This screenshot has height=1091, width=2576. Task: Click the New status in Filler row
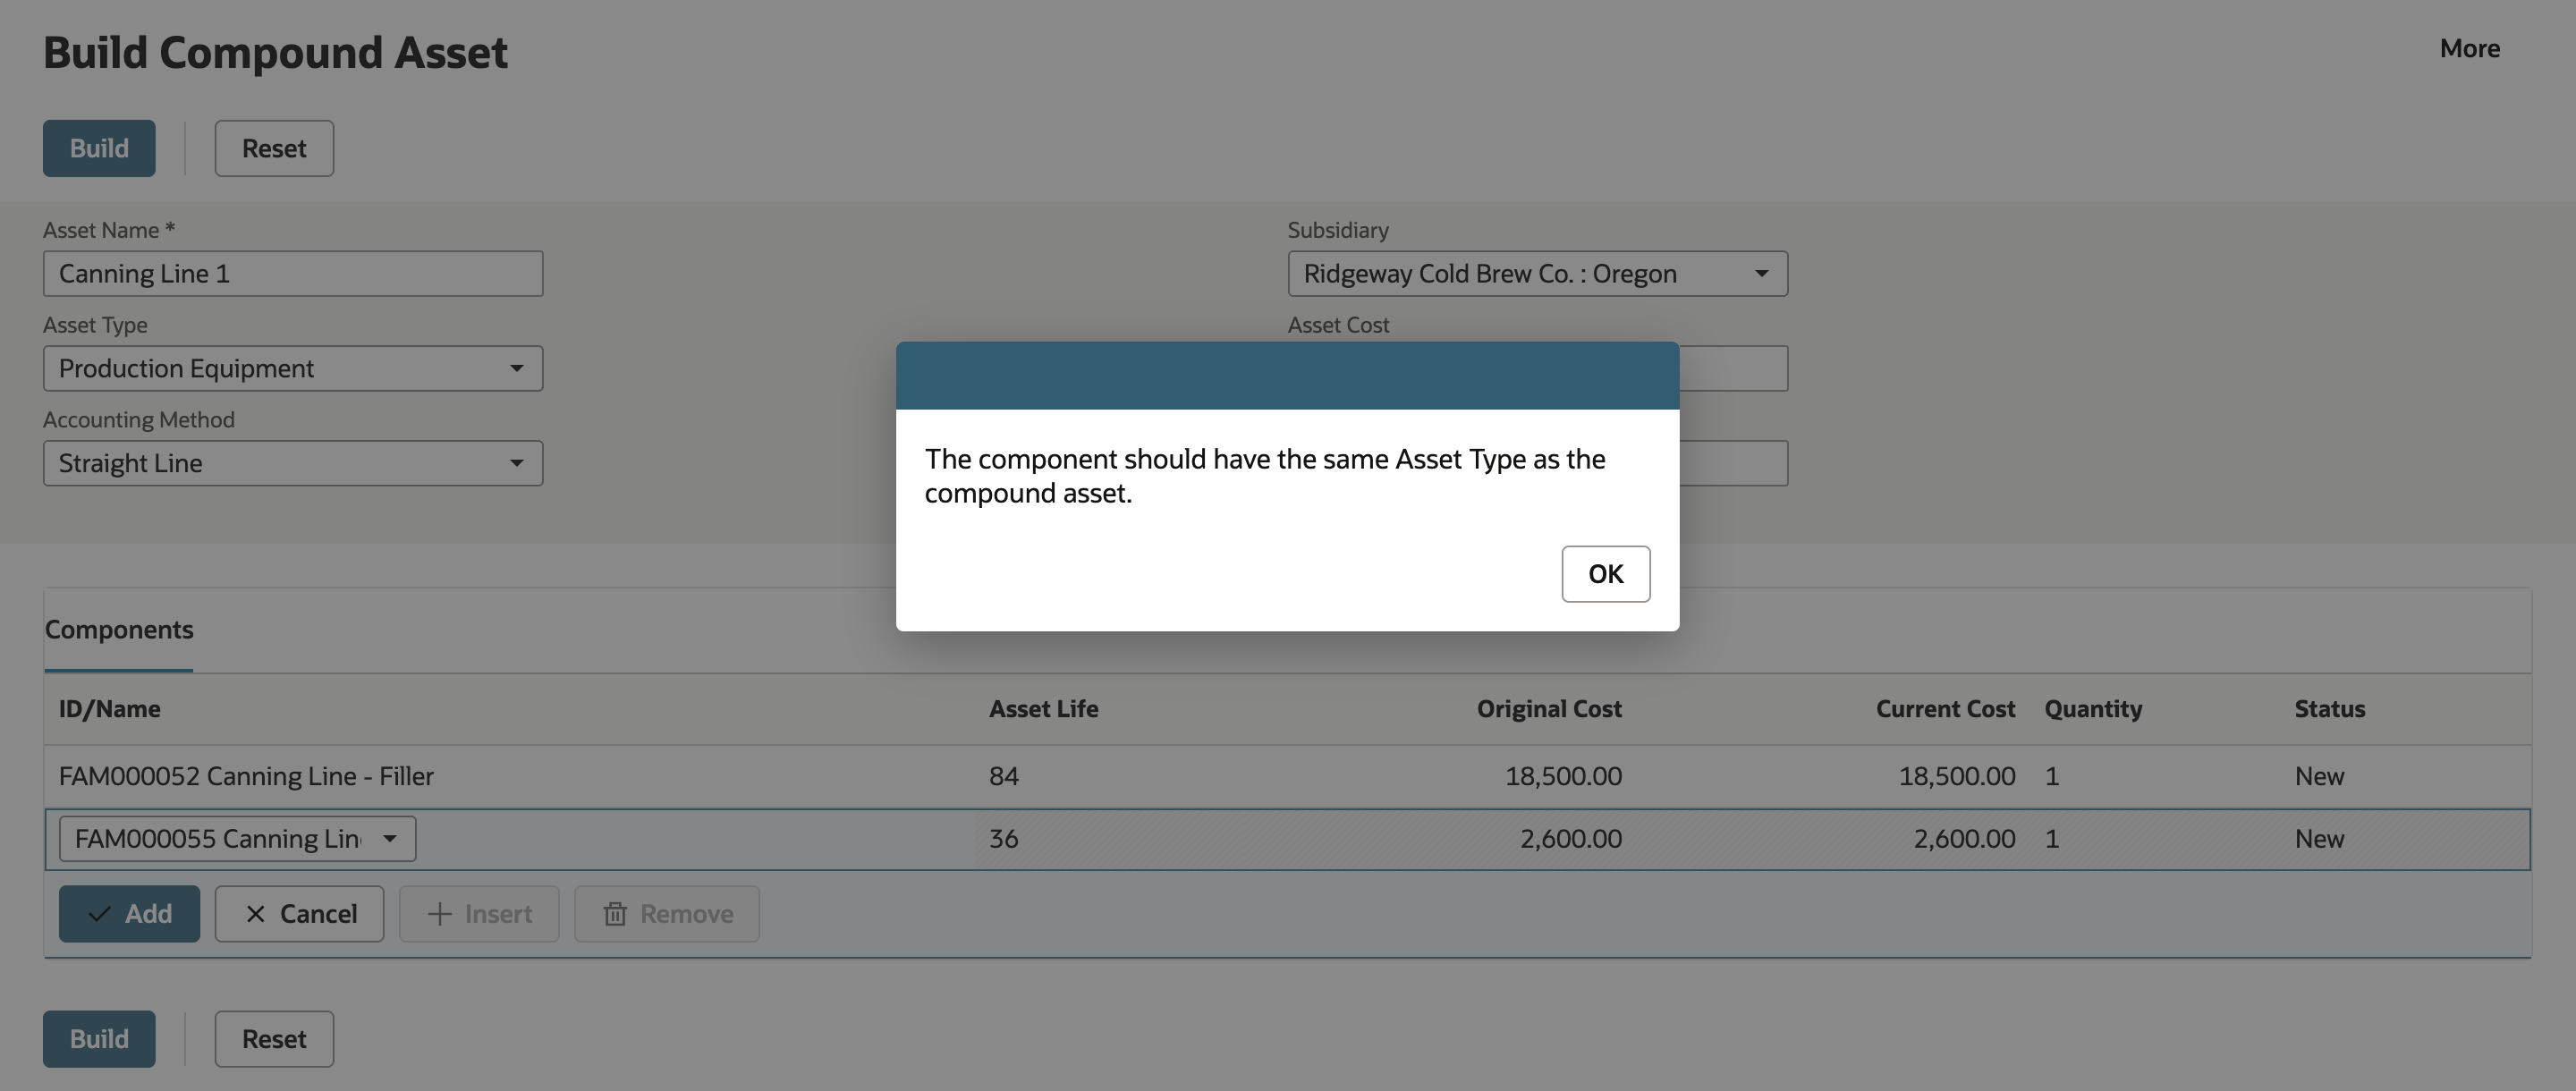[2319, 776]
